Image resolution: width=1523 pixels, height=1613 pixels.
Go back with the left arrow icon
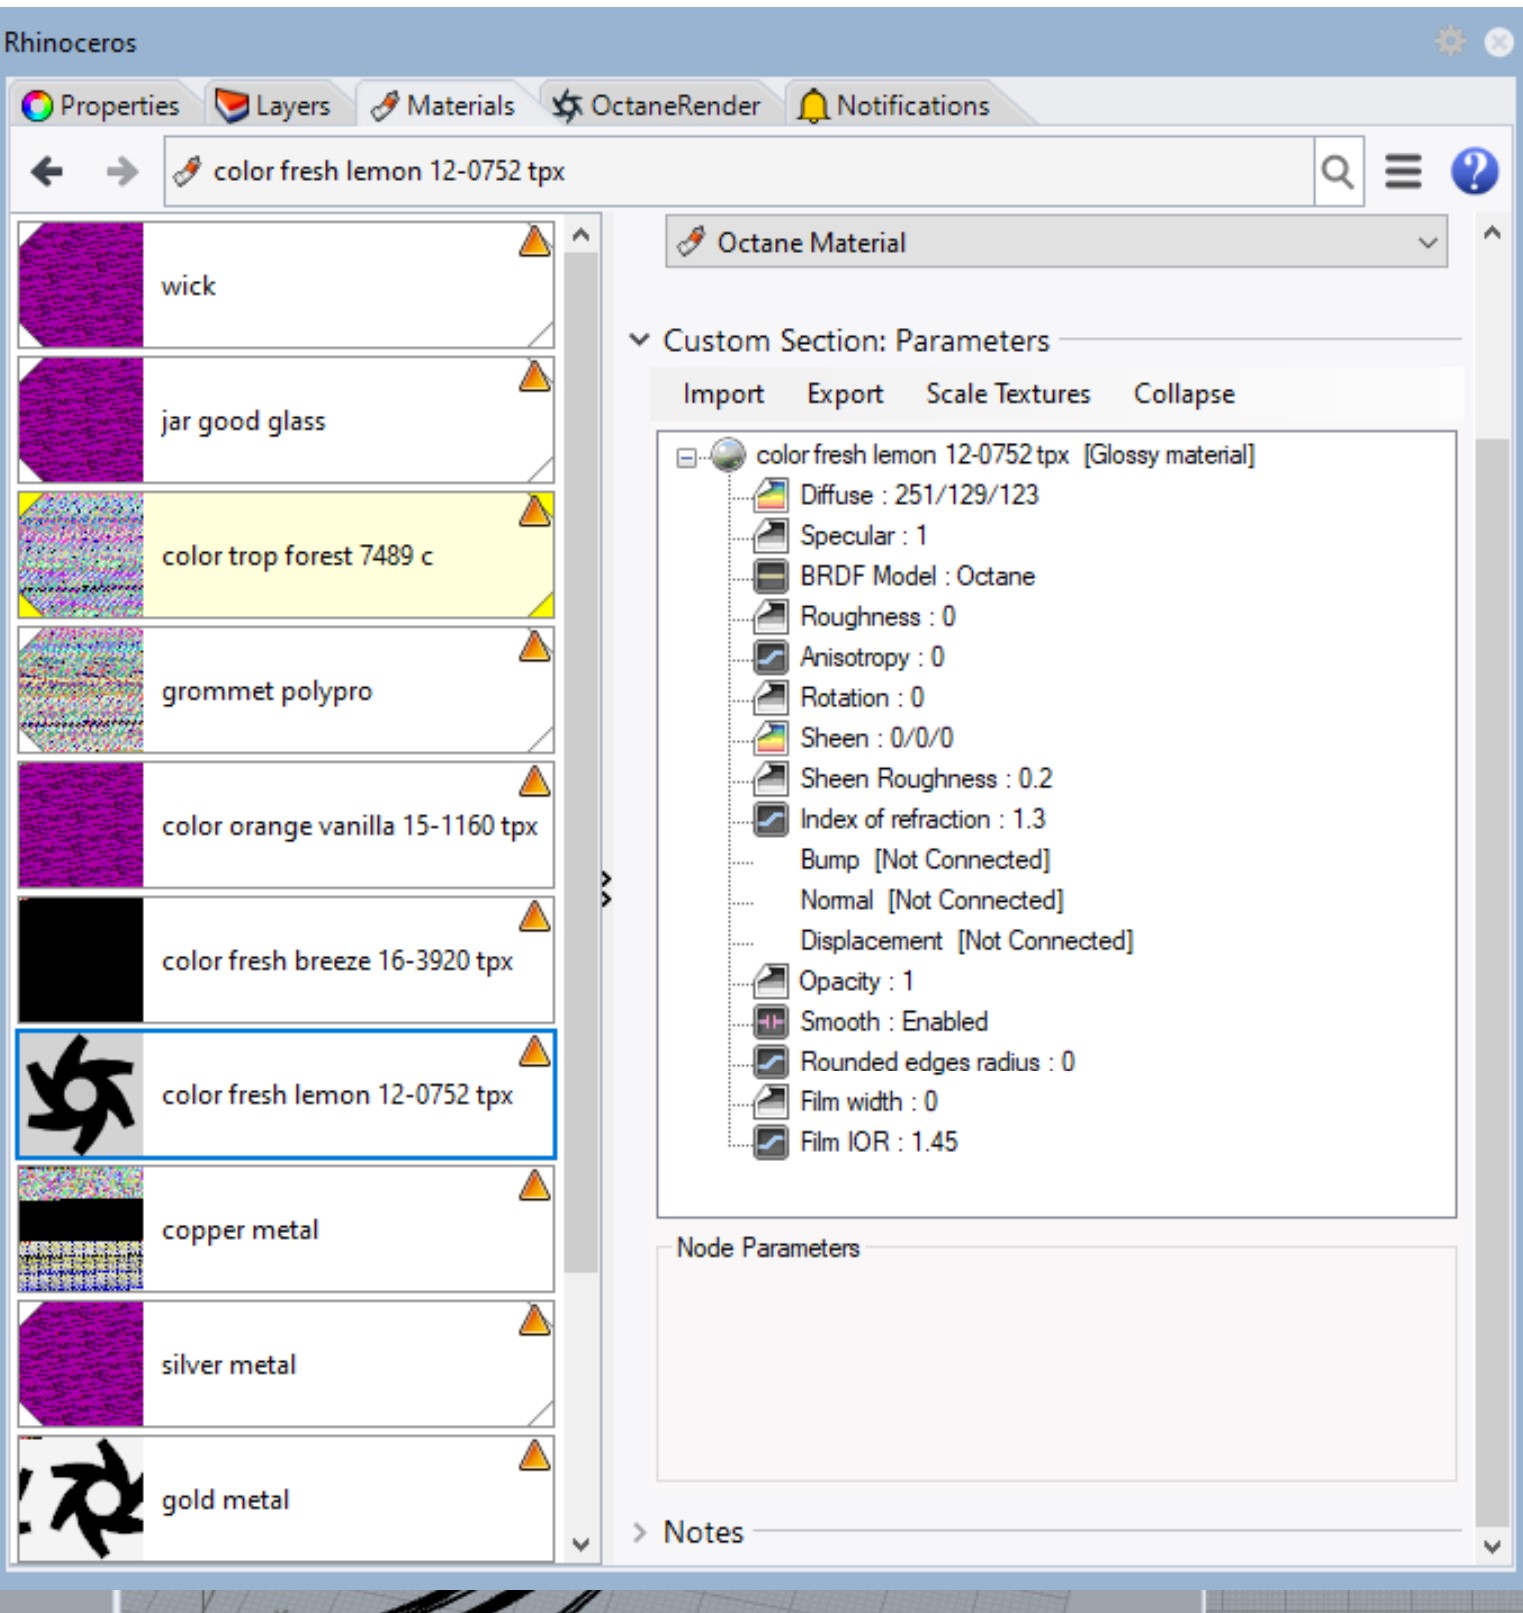[47, 172]
